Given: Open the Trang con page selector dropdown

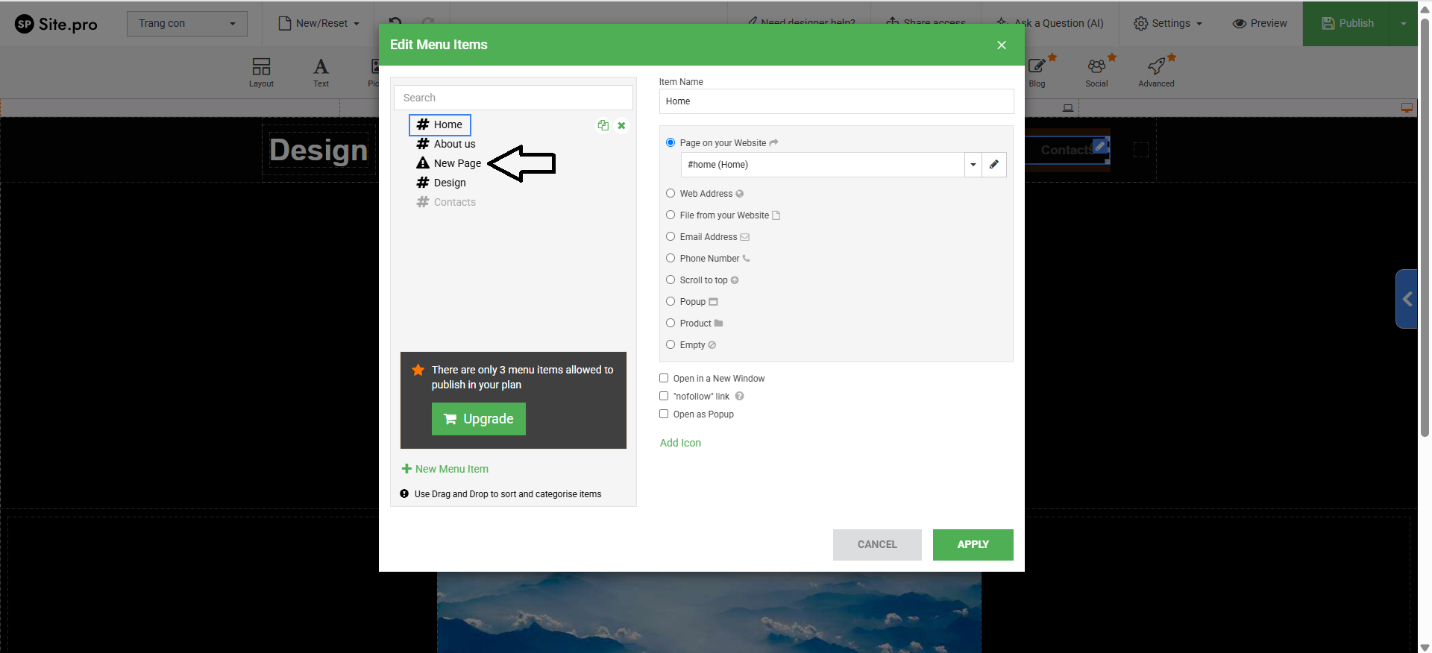Looking at the screenshot, I should pos(187,24).
